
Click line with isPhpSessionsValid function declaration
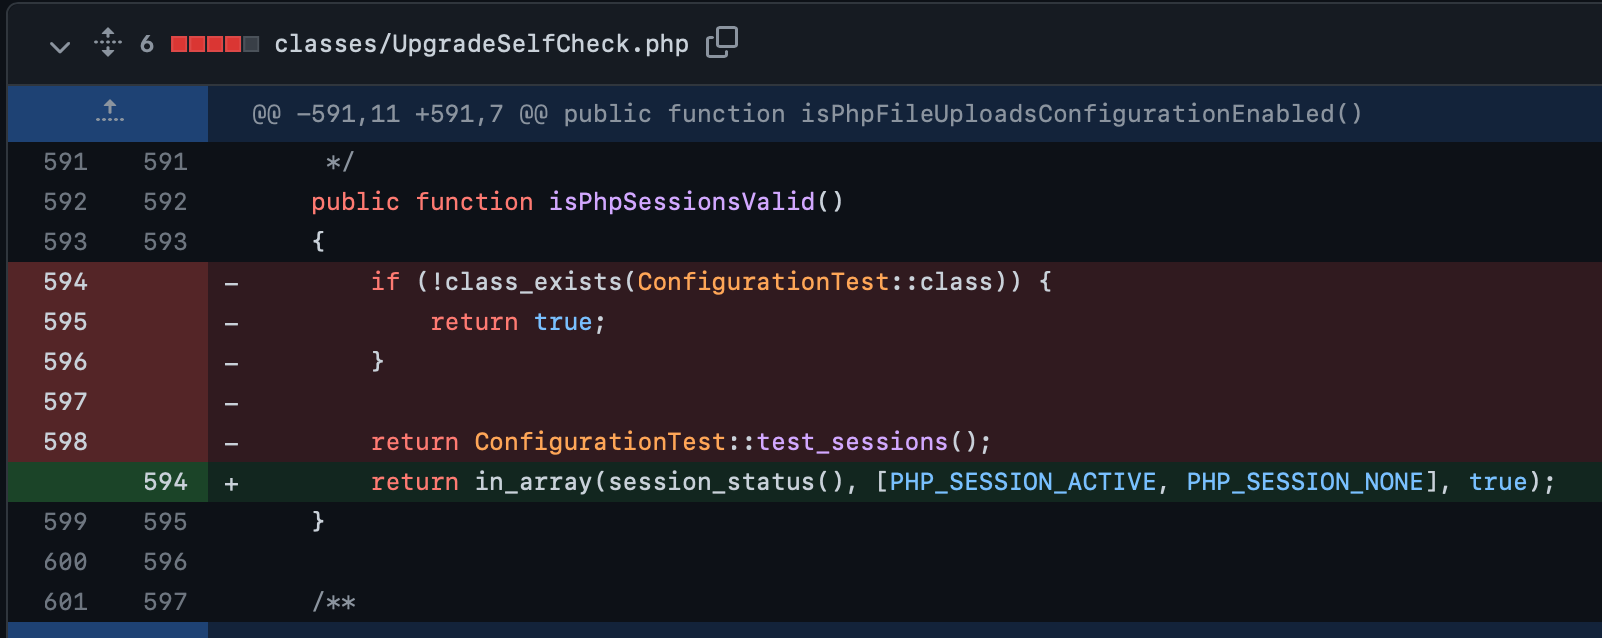point(905,202)
